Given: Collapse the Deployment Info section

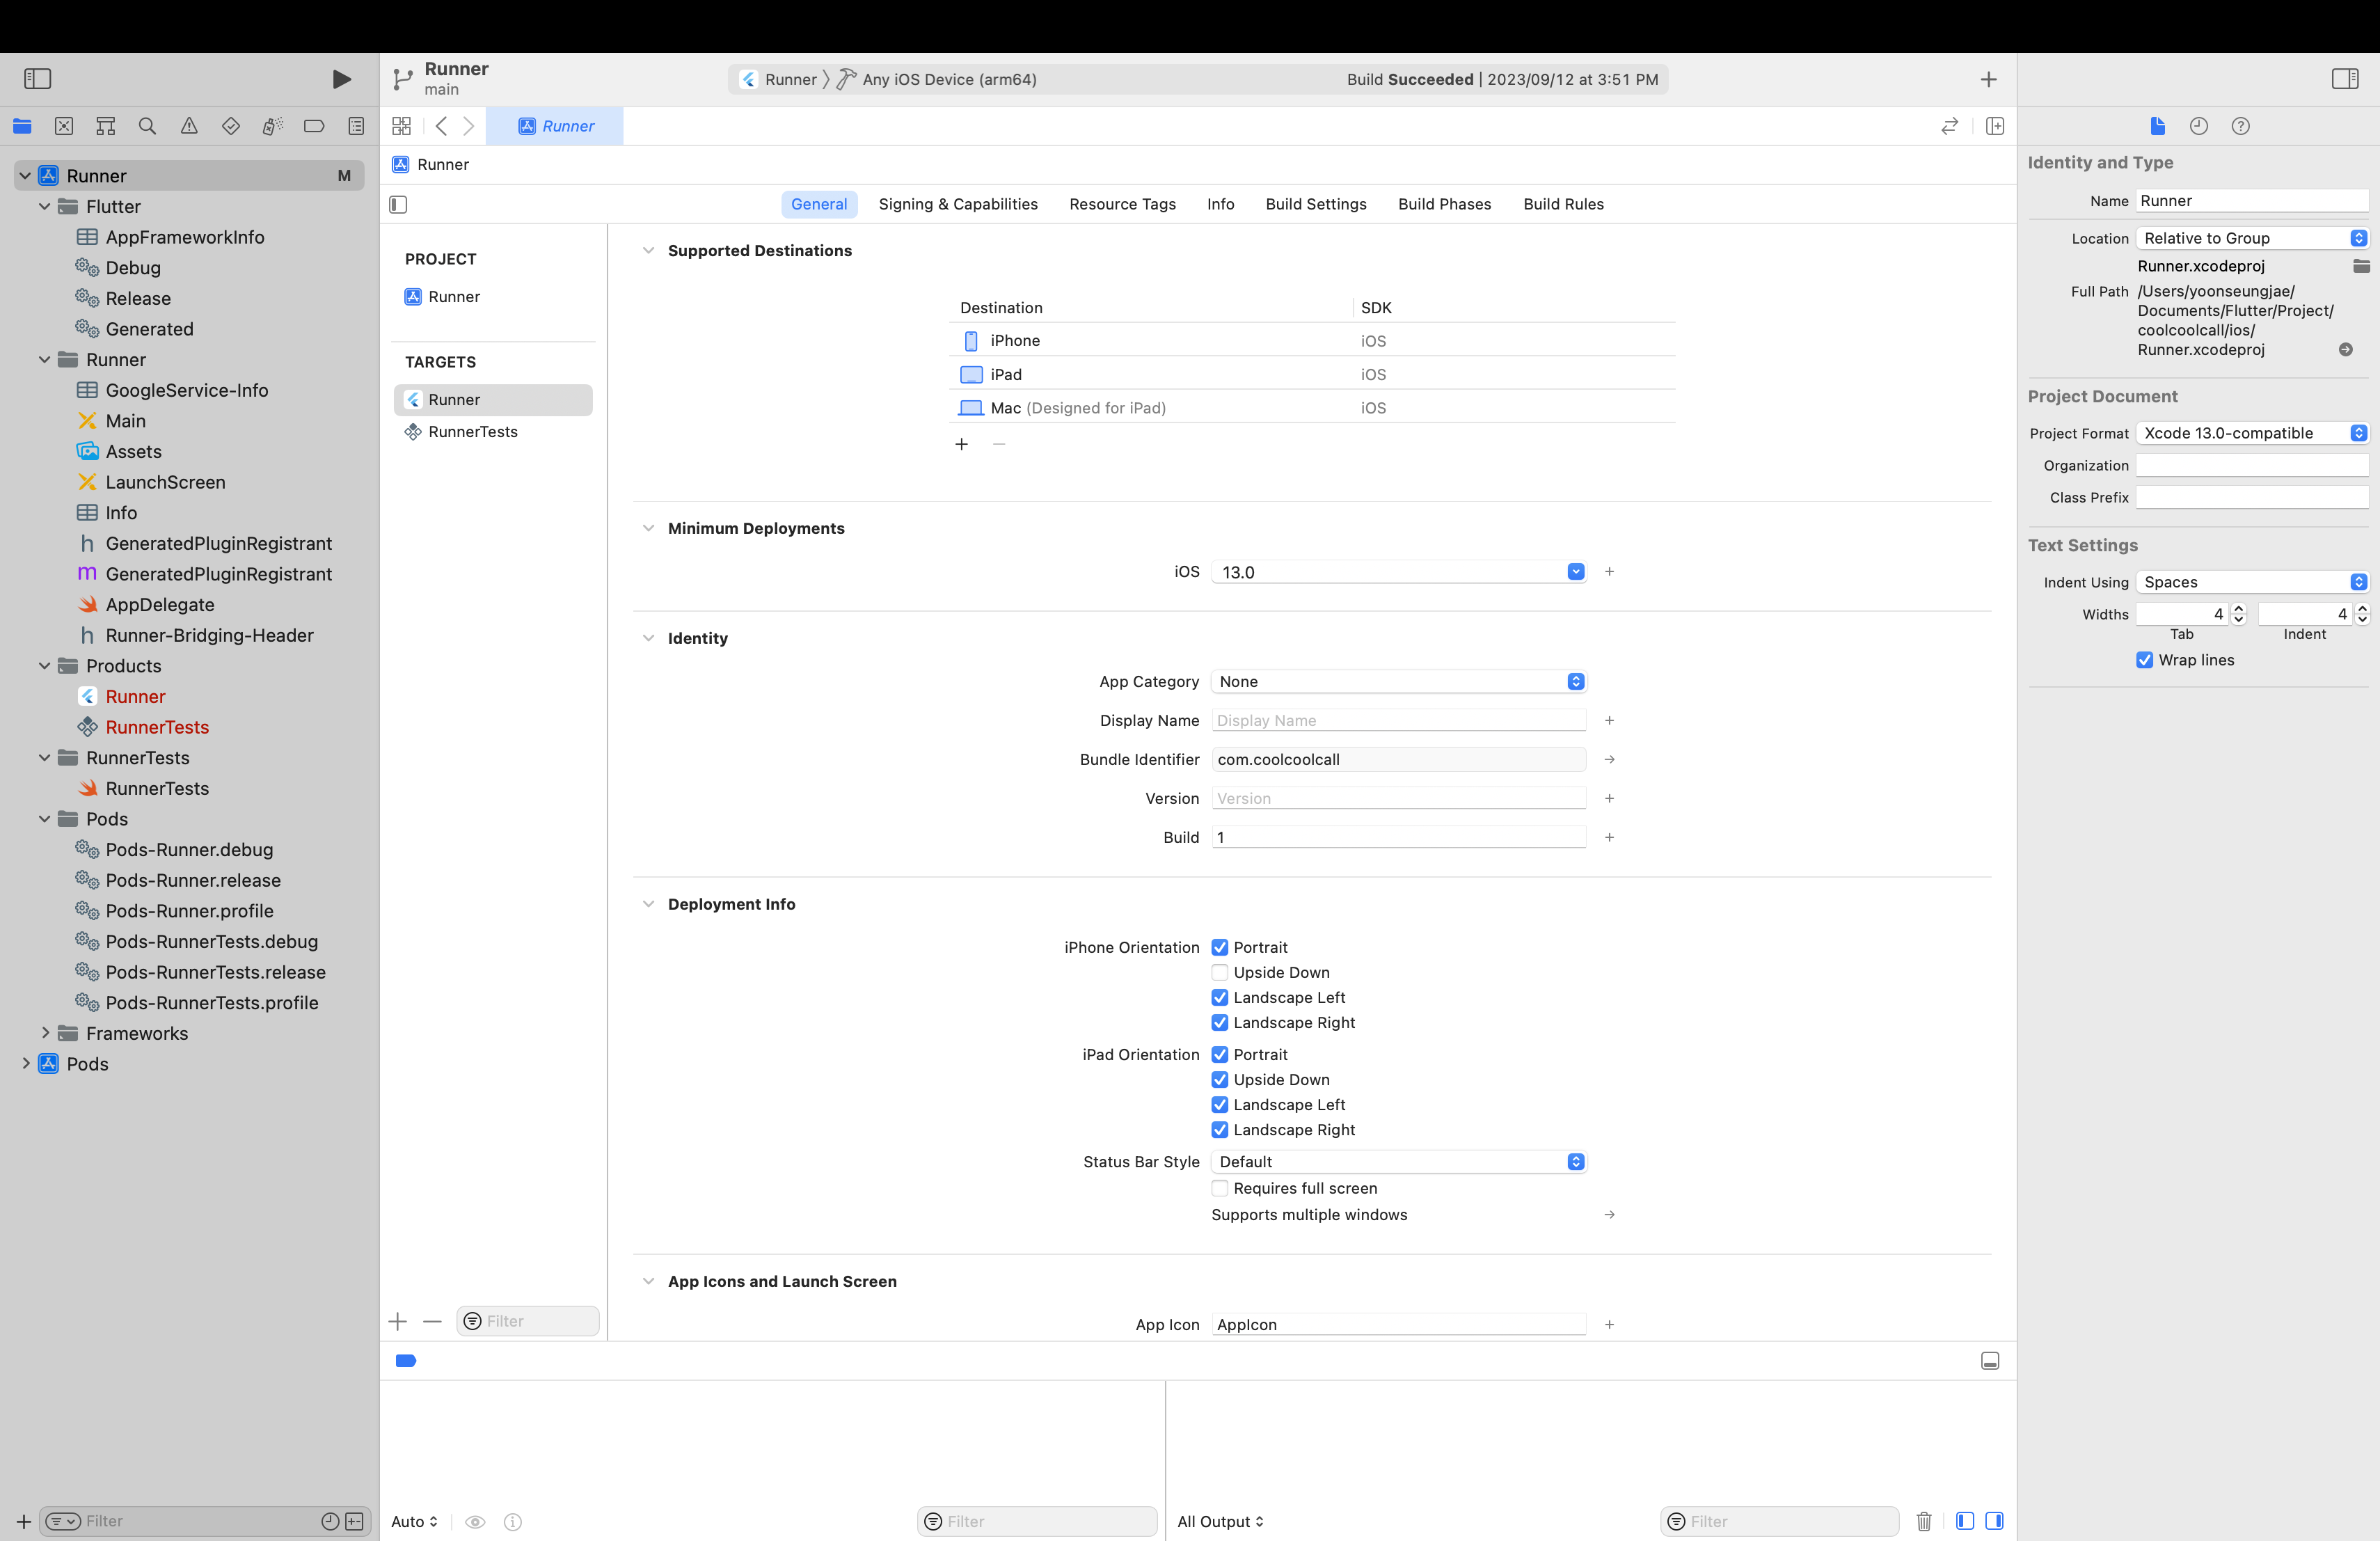Looking at the screenshot, I should 649,904.
